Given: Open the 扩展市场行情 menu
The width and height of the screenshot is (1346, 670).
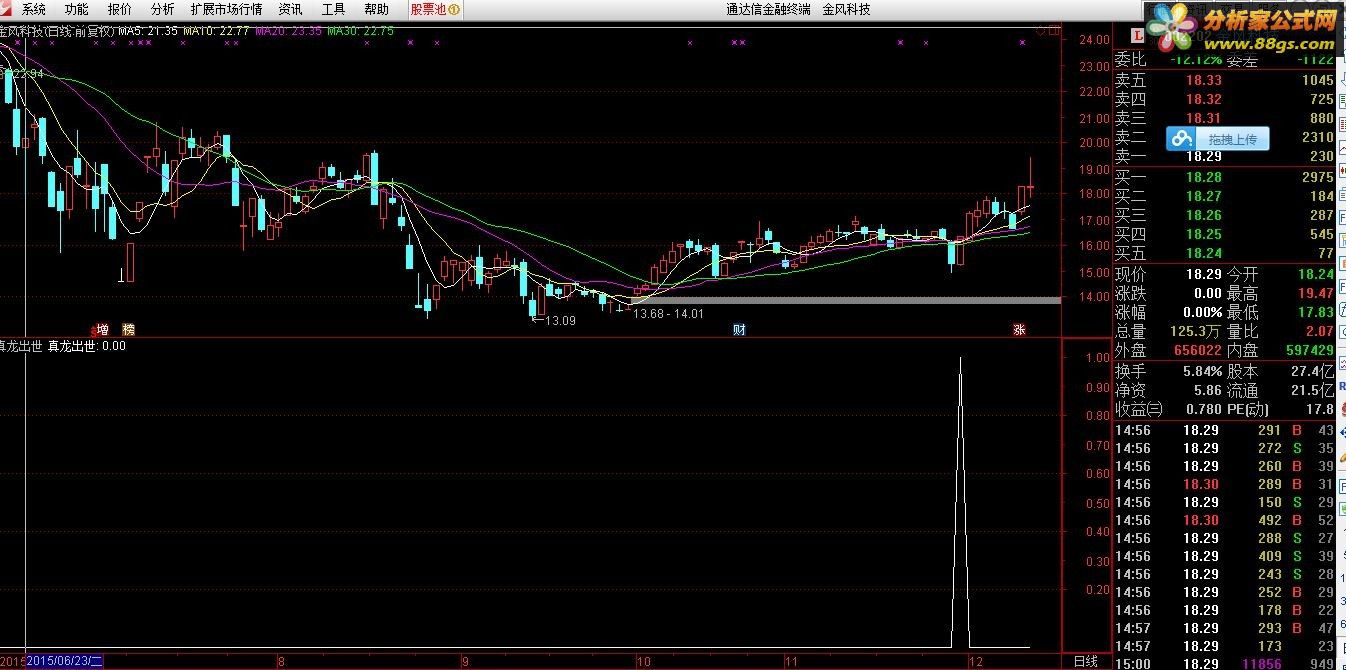Looking at the screenshot, I should [x=226, y=9].
